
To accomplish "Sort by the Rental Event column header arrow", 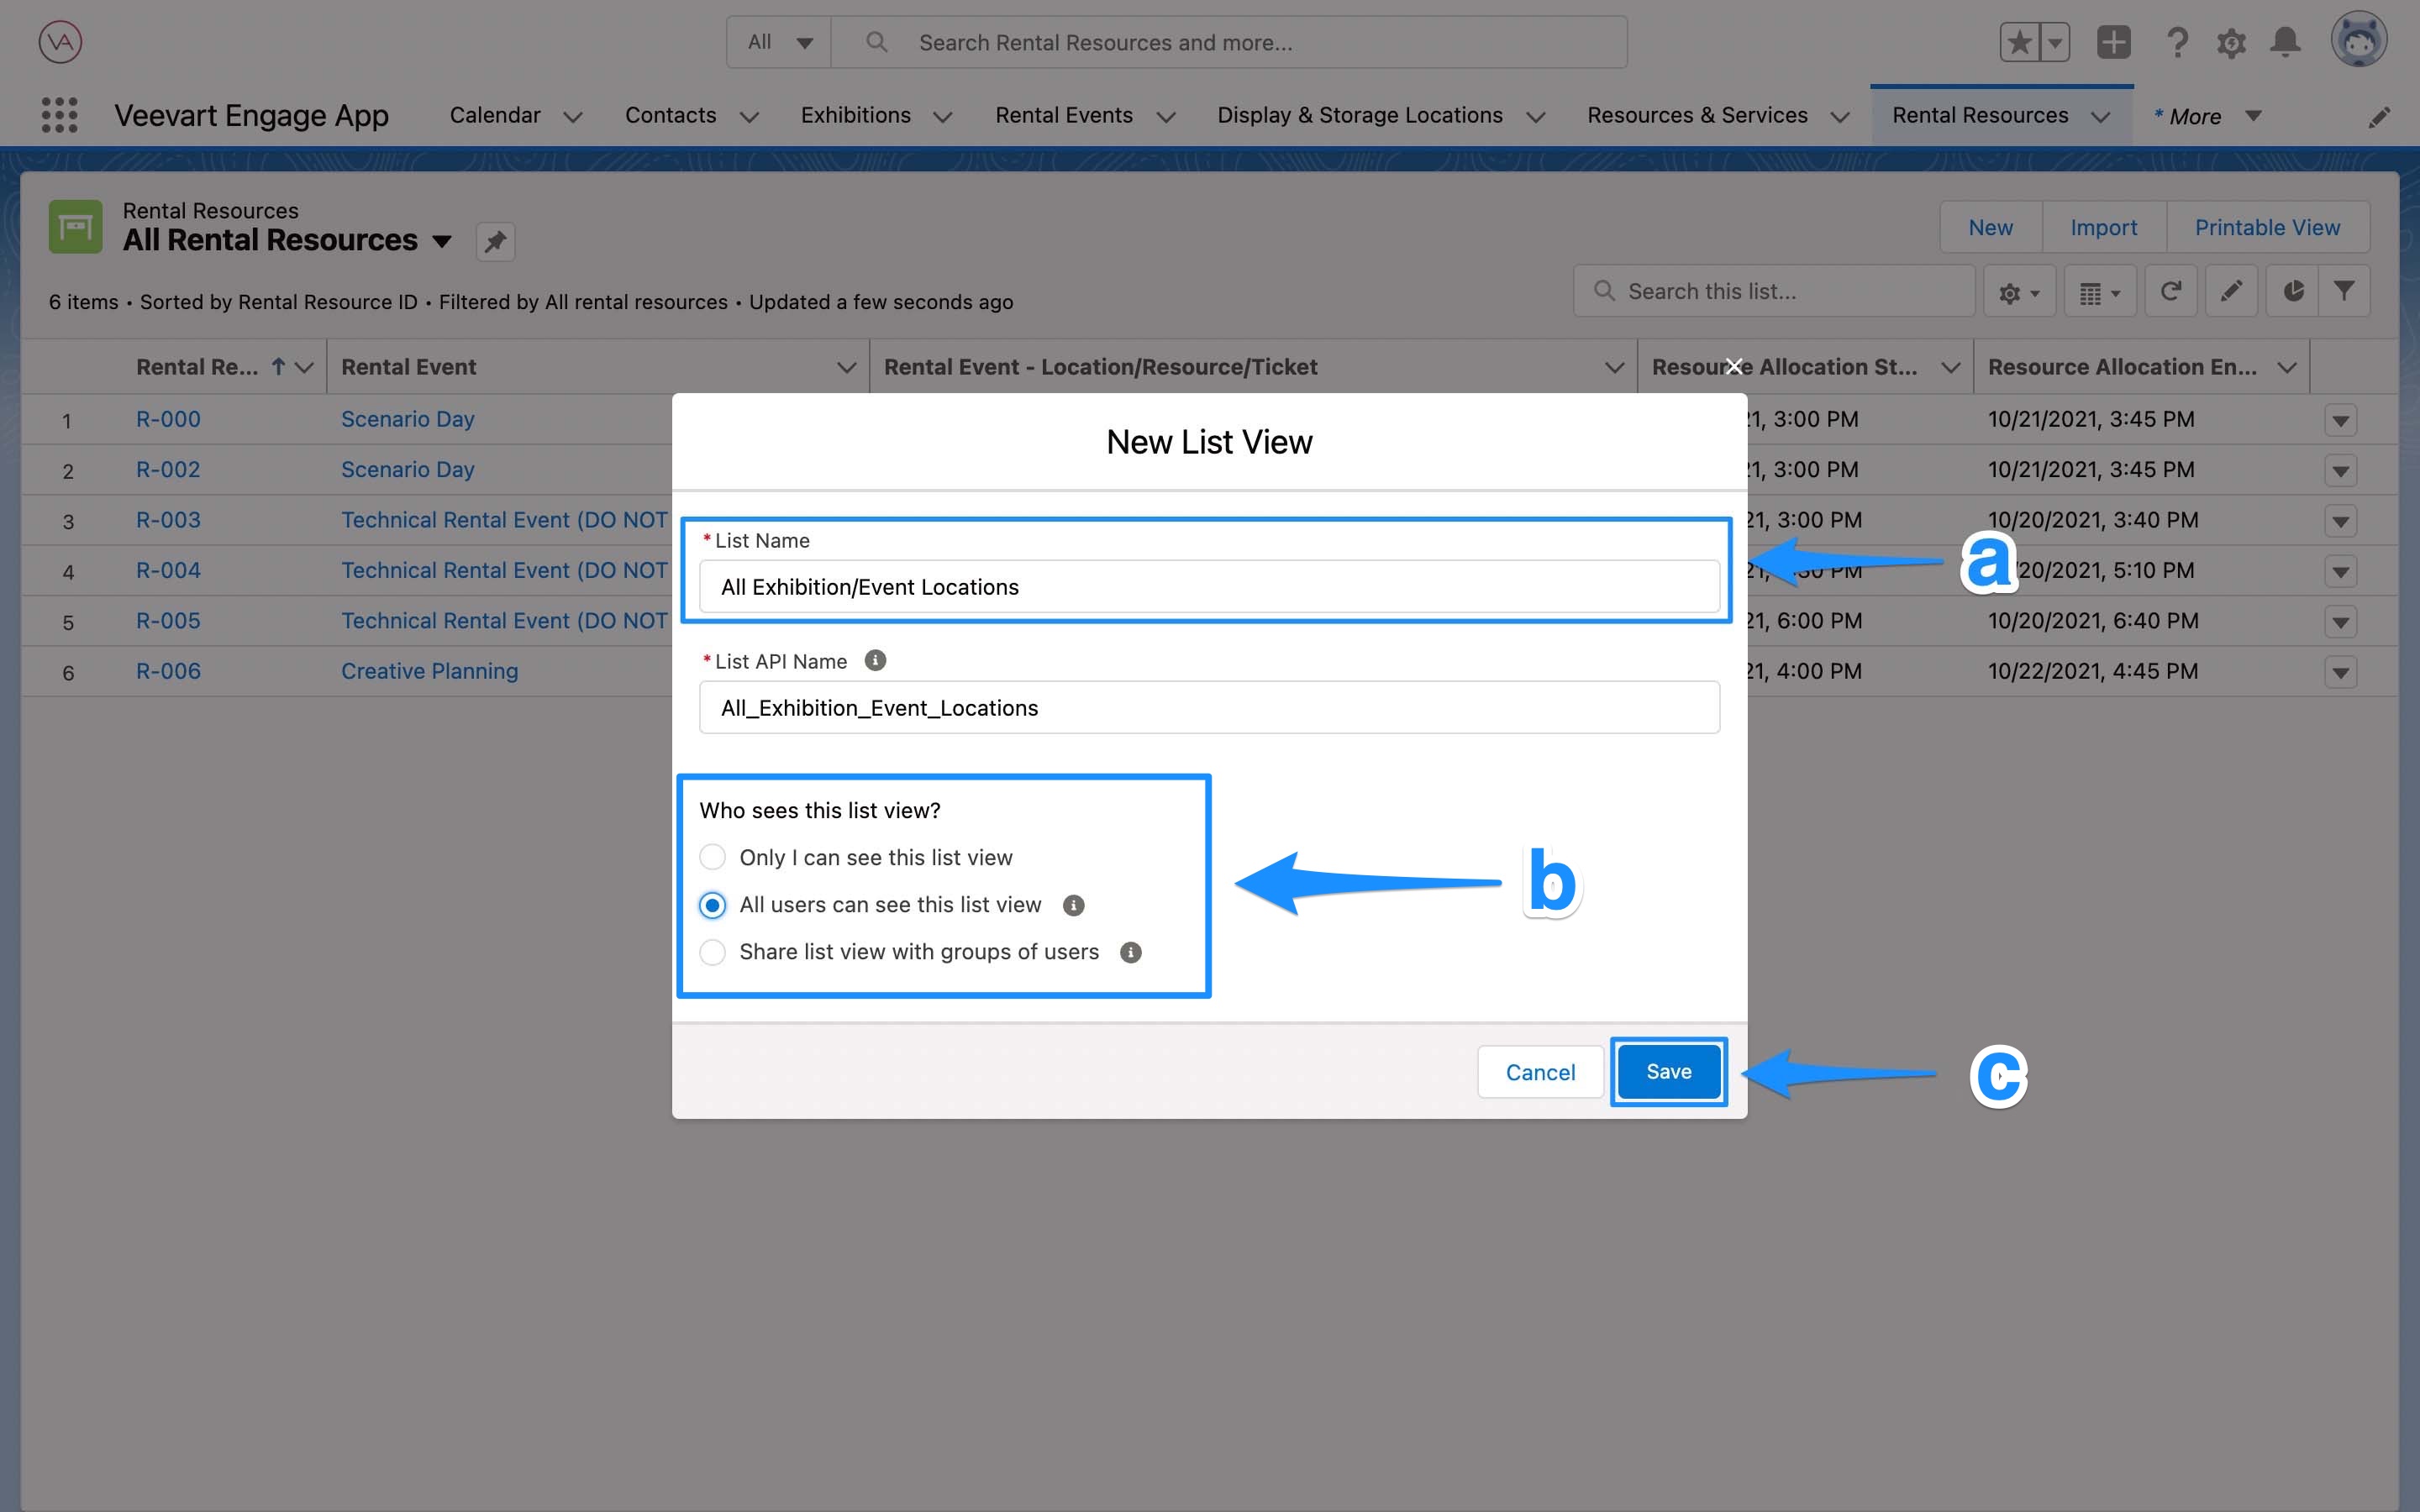I will tap(847, 367).
